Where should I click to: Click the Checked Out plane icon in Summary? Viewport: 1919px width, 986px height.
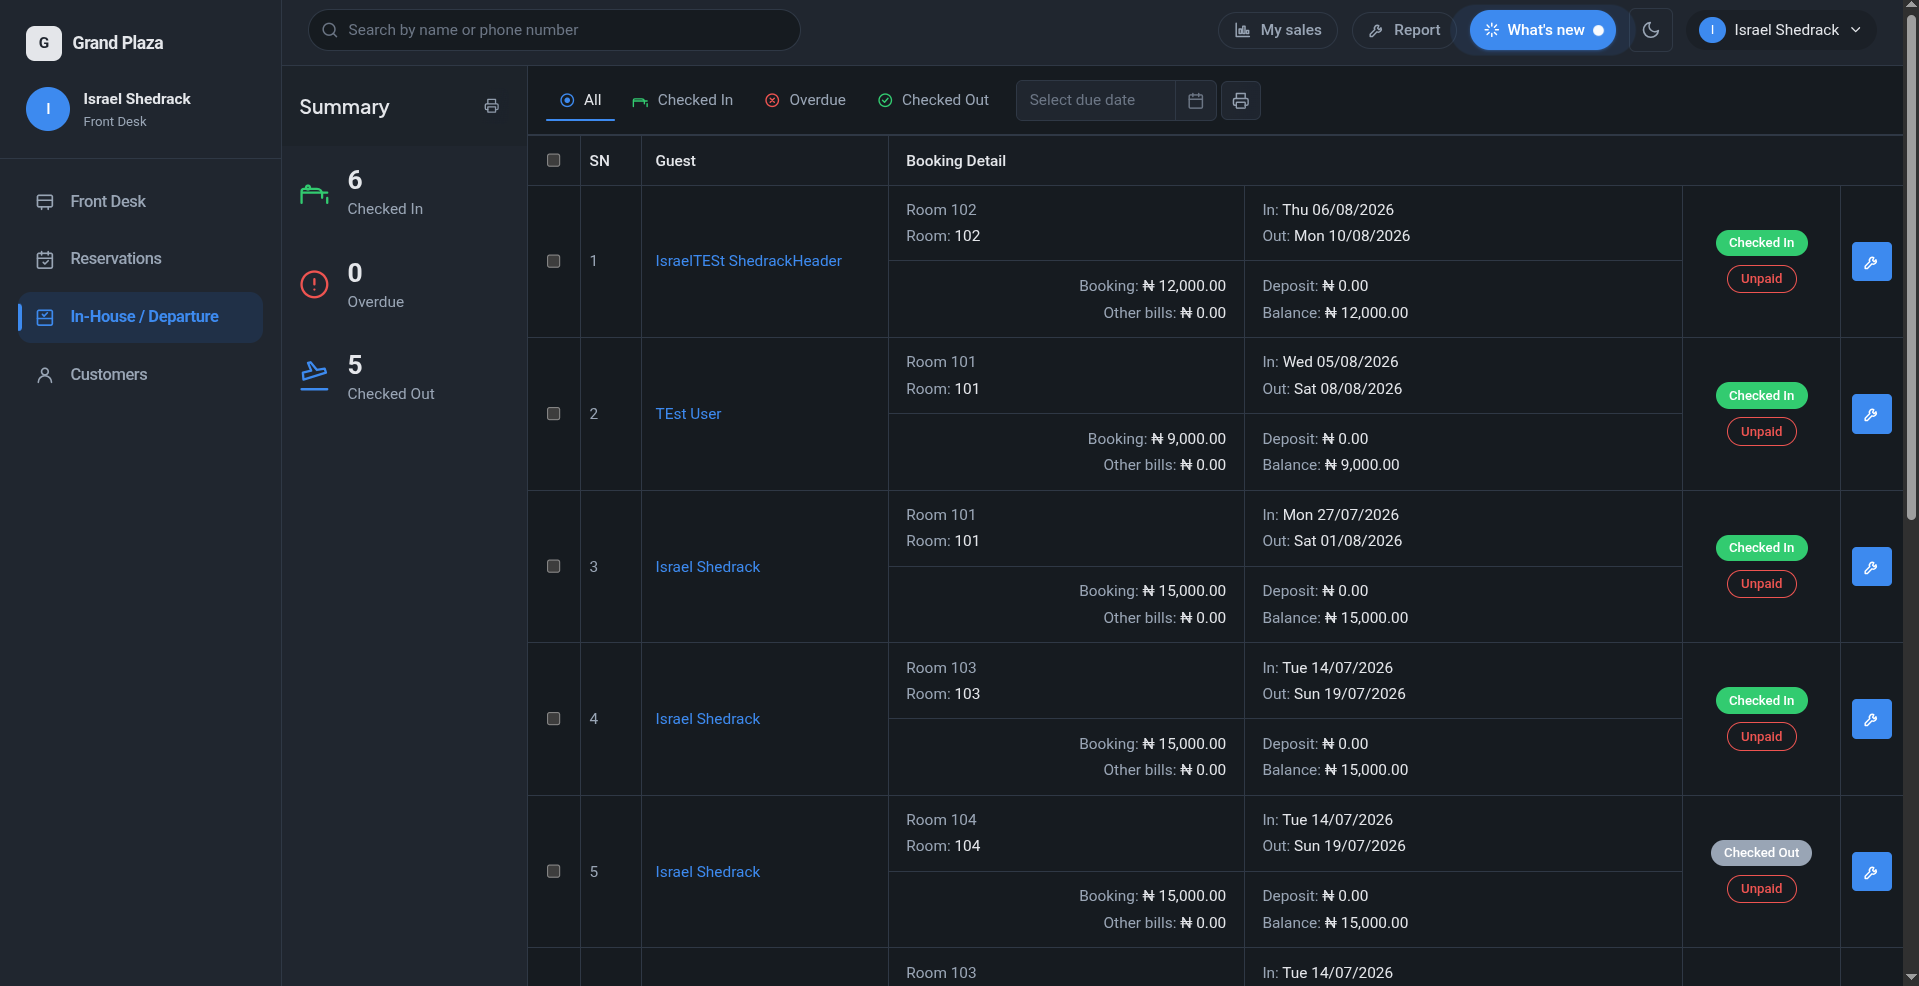tap(314, 375)
